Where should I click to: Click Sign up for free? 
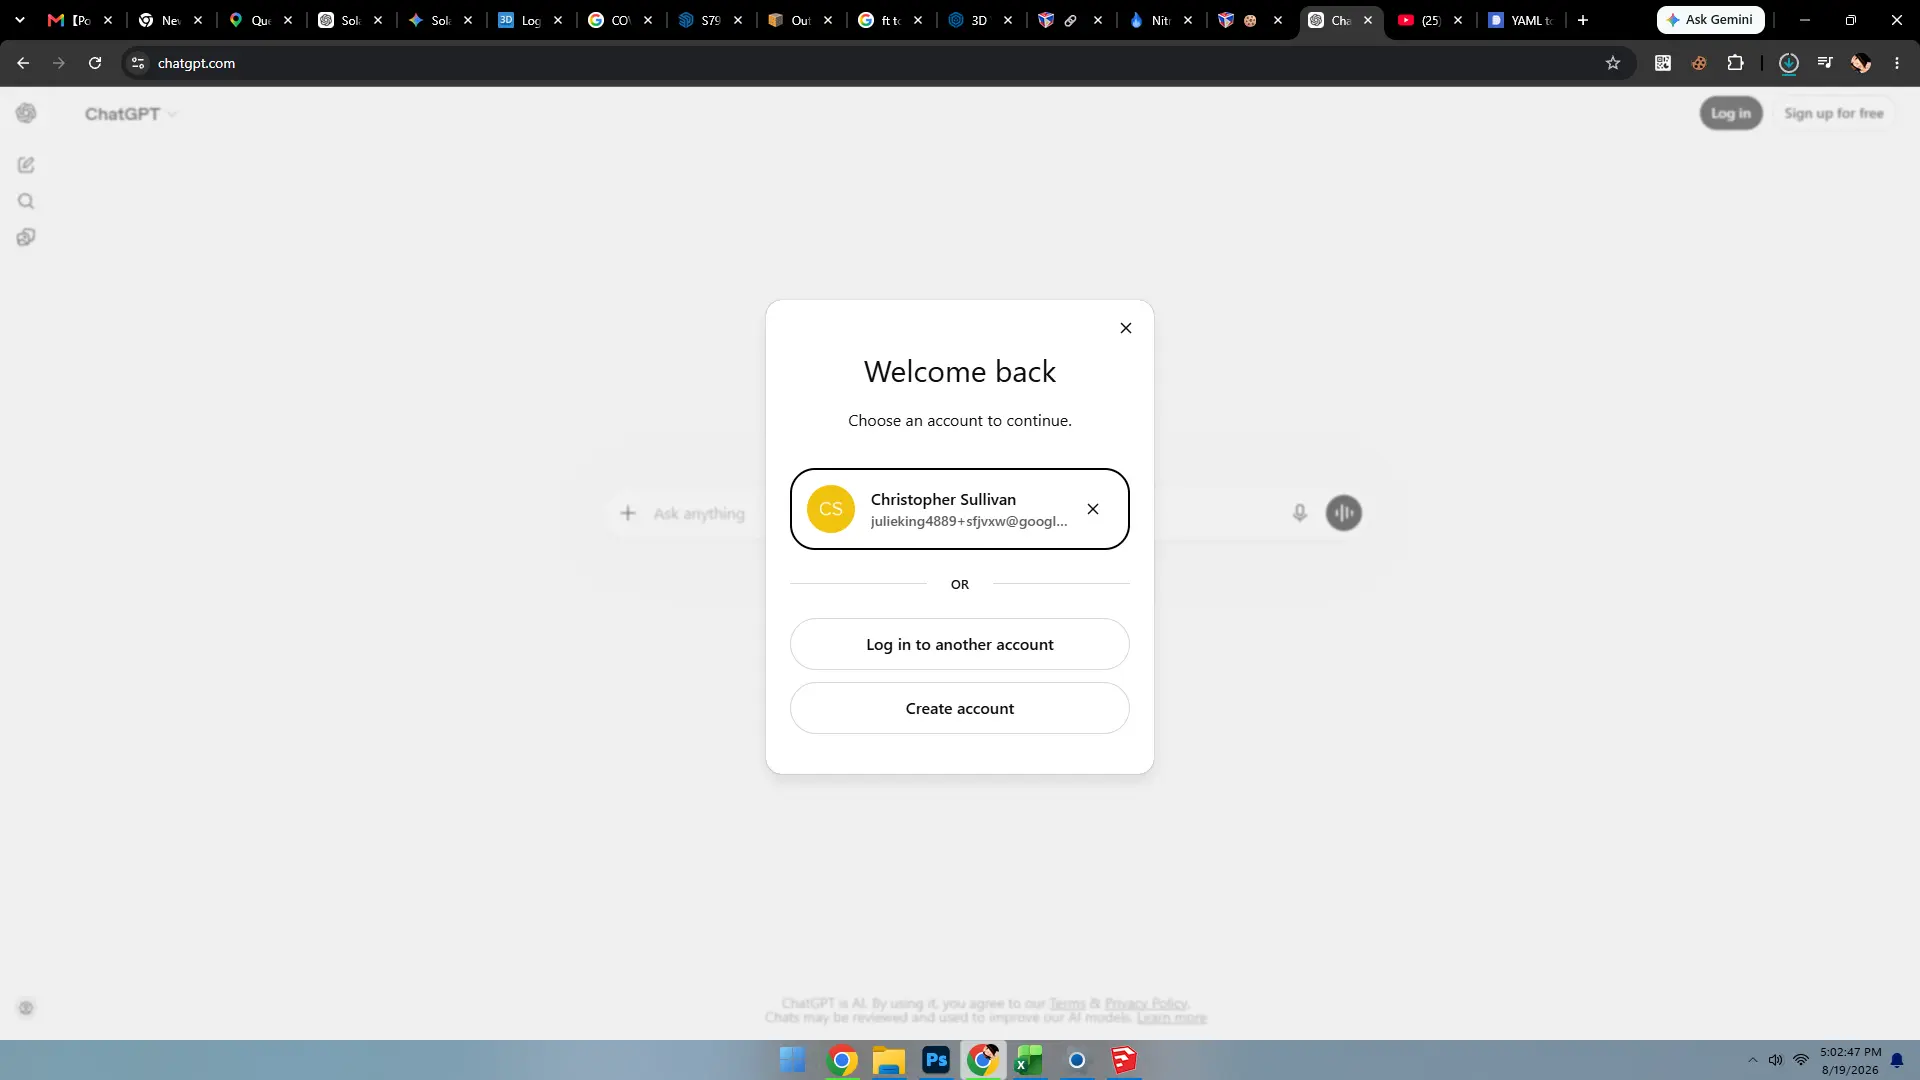pos(1834,114)
